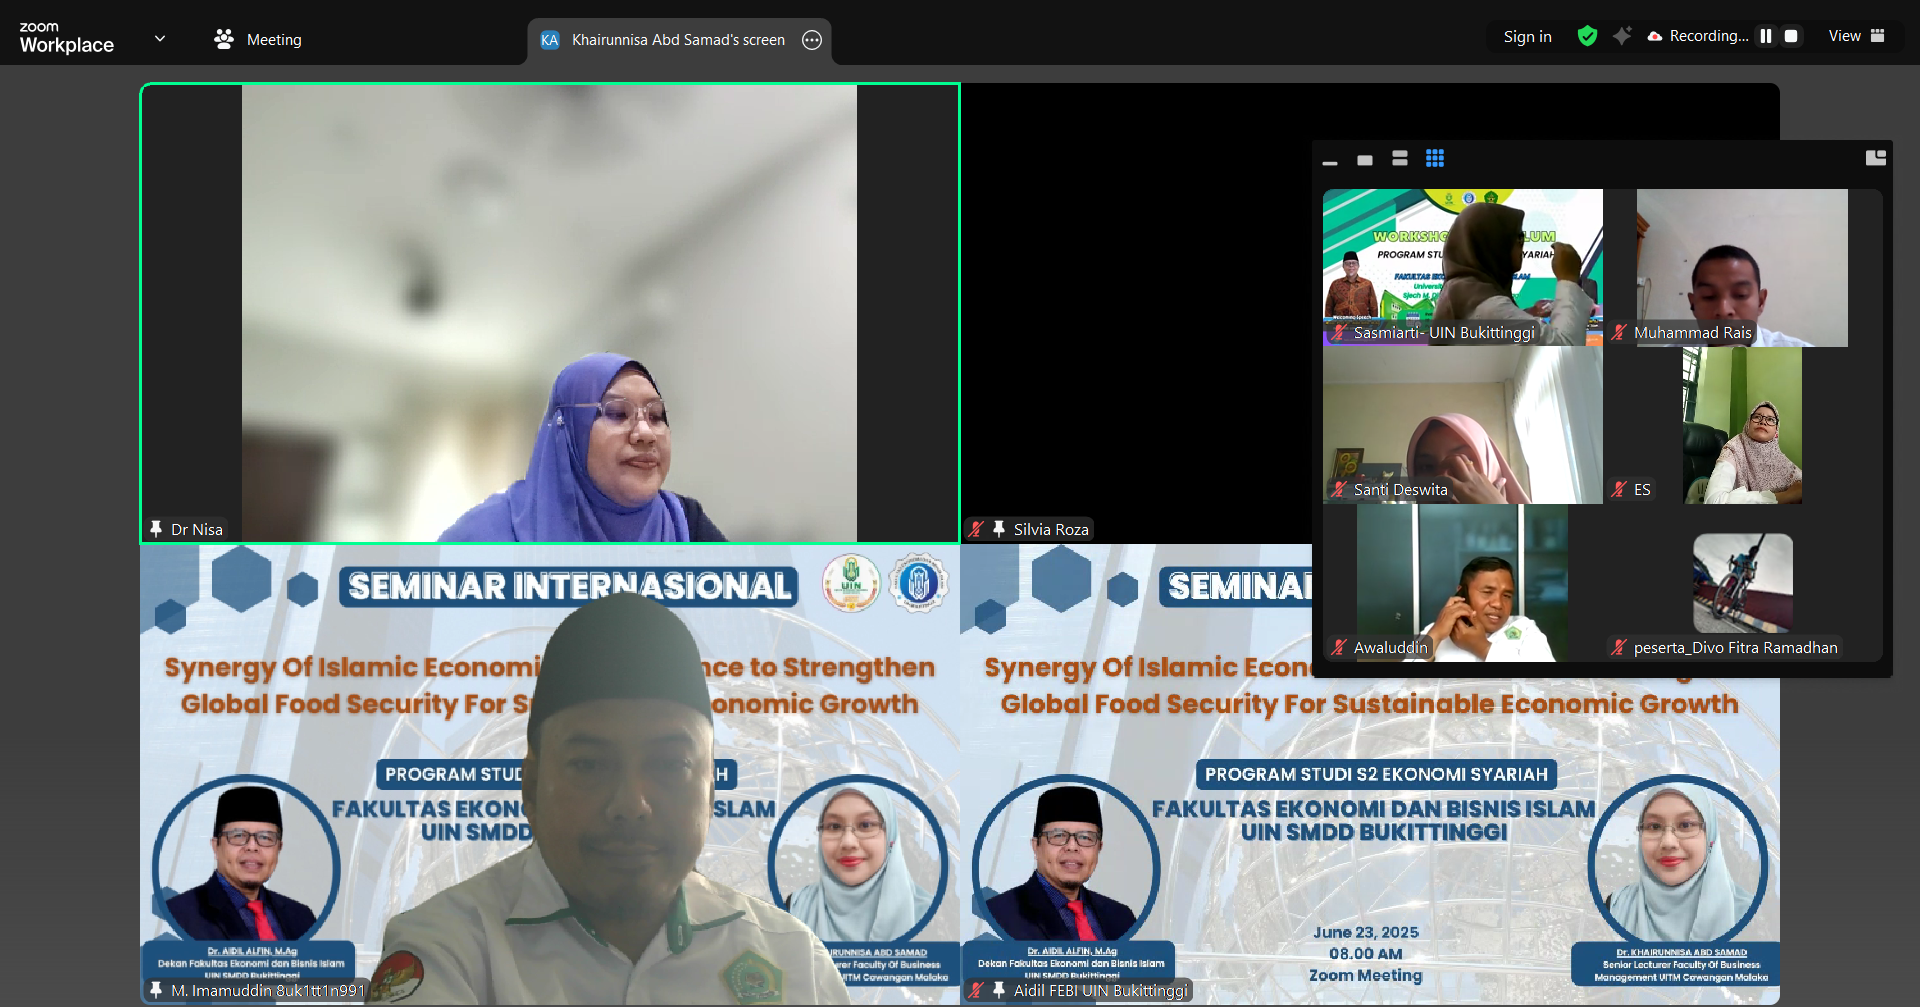This screenshot has width=1920, height=1007.
Task: Click the Sasmiarti- UIN Bukittinggi name label
Action: click(x=1444, y=333)
